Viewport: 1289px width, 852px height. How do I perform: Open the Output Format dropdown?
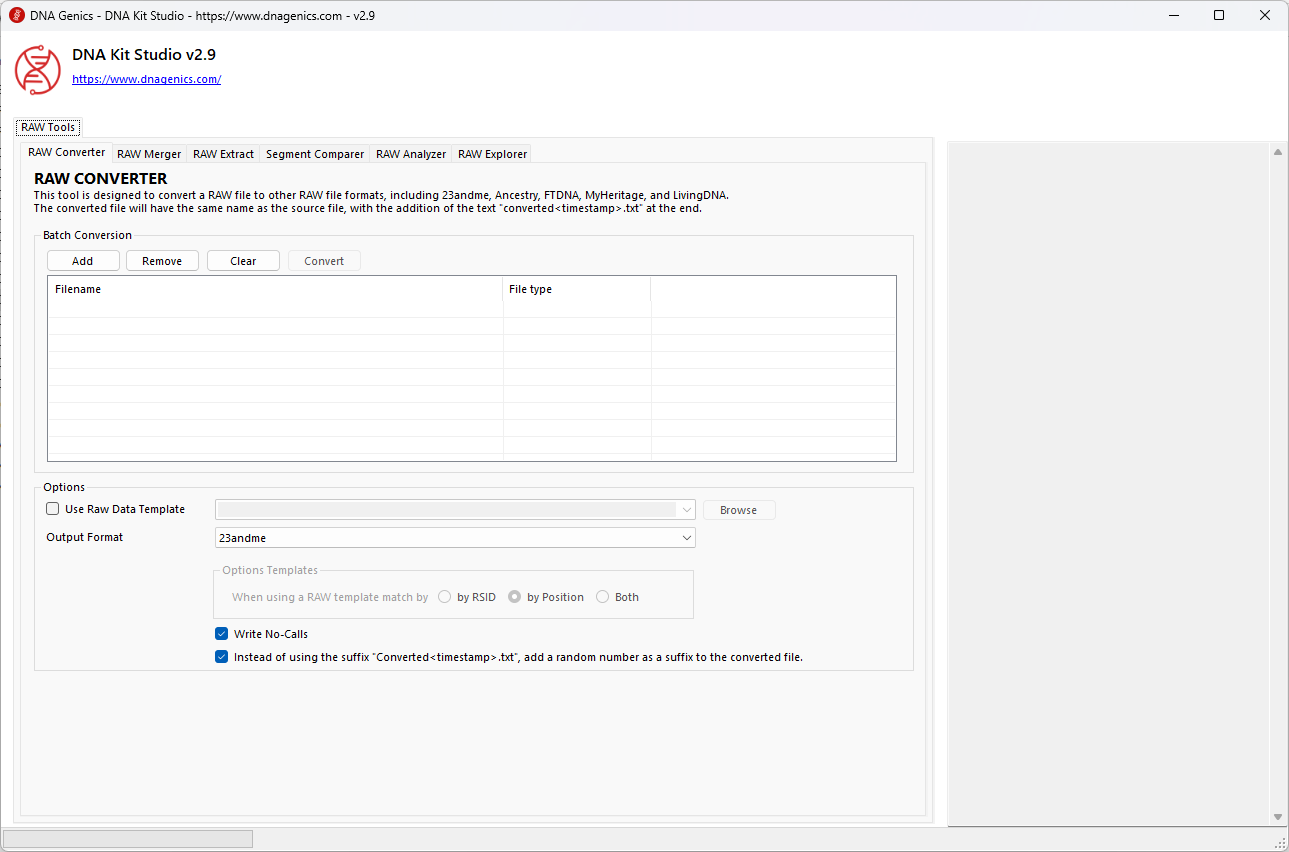[x=455, y=538]
